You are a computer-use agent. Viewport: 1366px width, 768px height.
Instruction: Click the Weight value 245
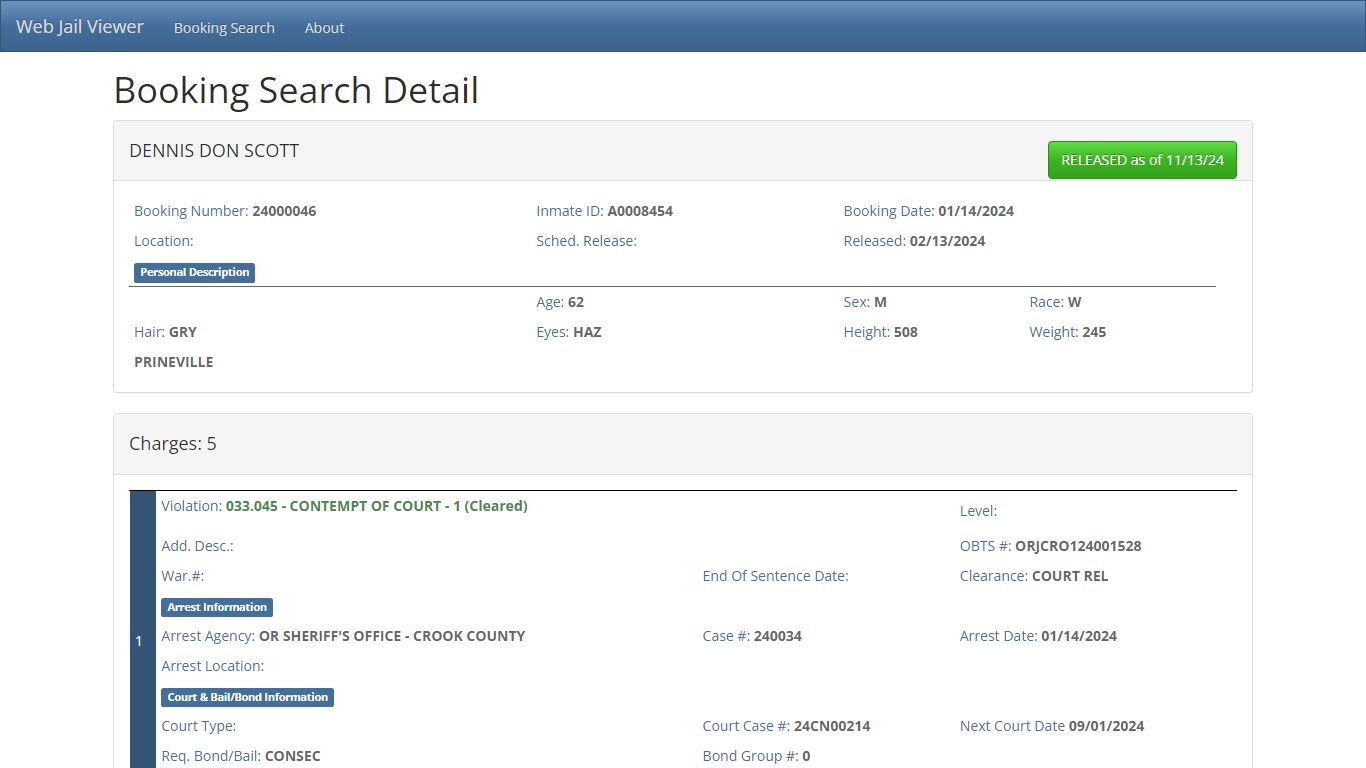coord(1094,332)
